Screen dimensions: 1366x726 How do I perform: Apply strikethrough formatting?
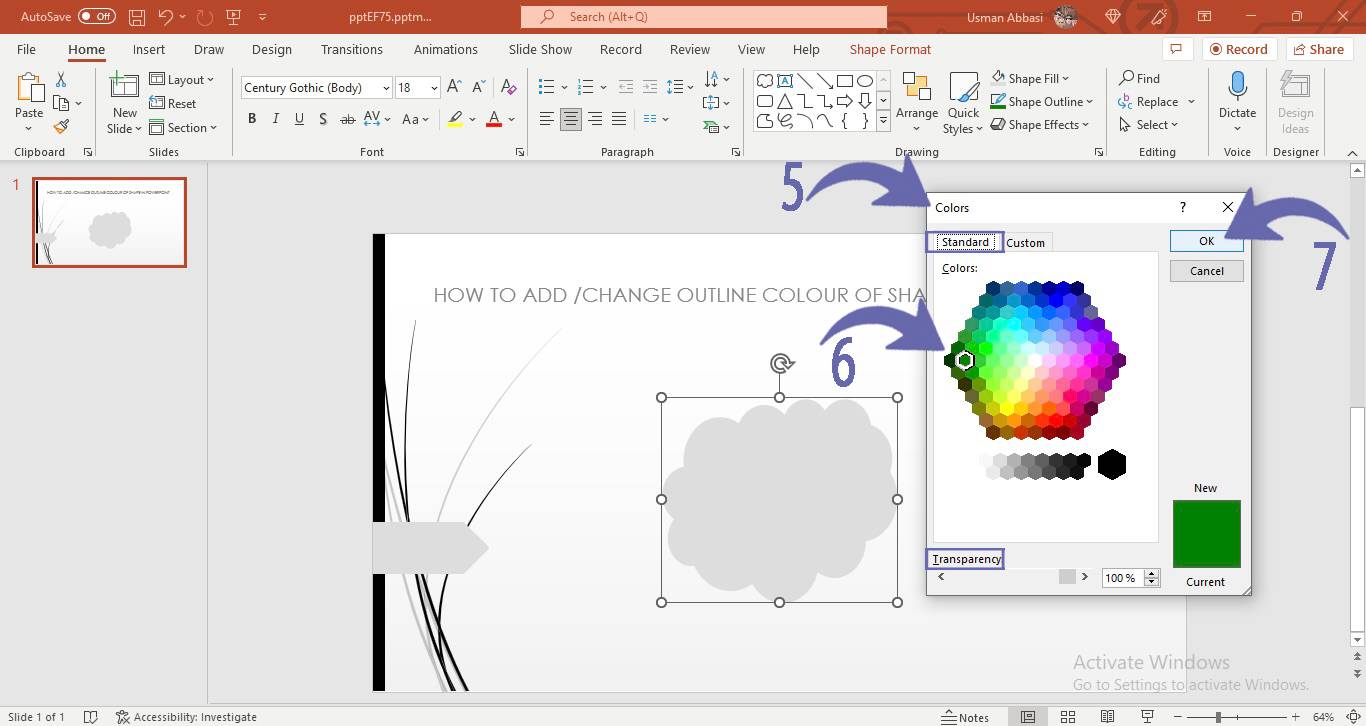(347, 119)
